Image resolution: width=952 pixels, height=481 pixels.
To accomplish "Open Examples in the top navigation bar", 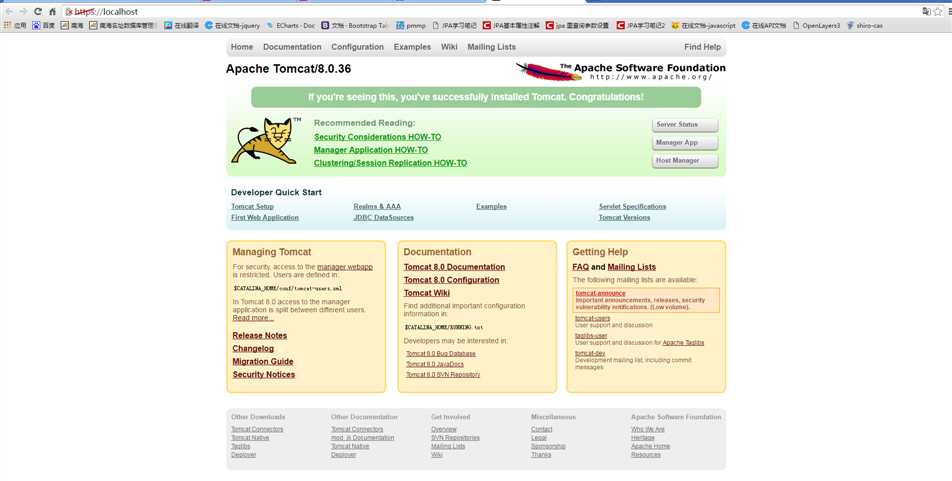I will 412,47.
